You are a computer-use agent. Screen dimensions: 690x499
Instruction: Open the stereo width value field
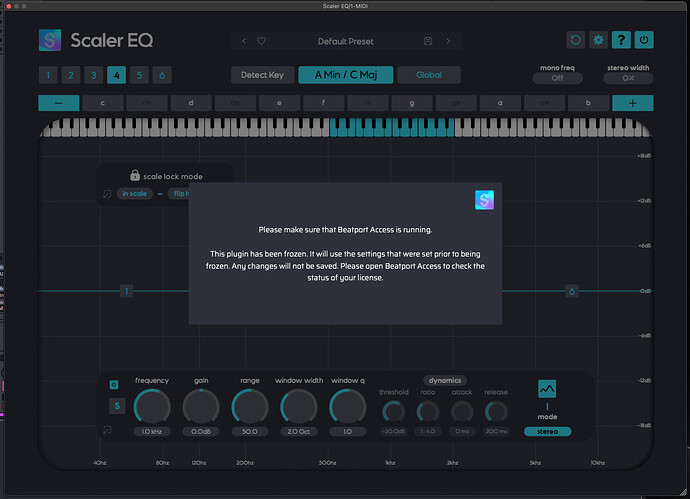click(628, 78)
